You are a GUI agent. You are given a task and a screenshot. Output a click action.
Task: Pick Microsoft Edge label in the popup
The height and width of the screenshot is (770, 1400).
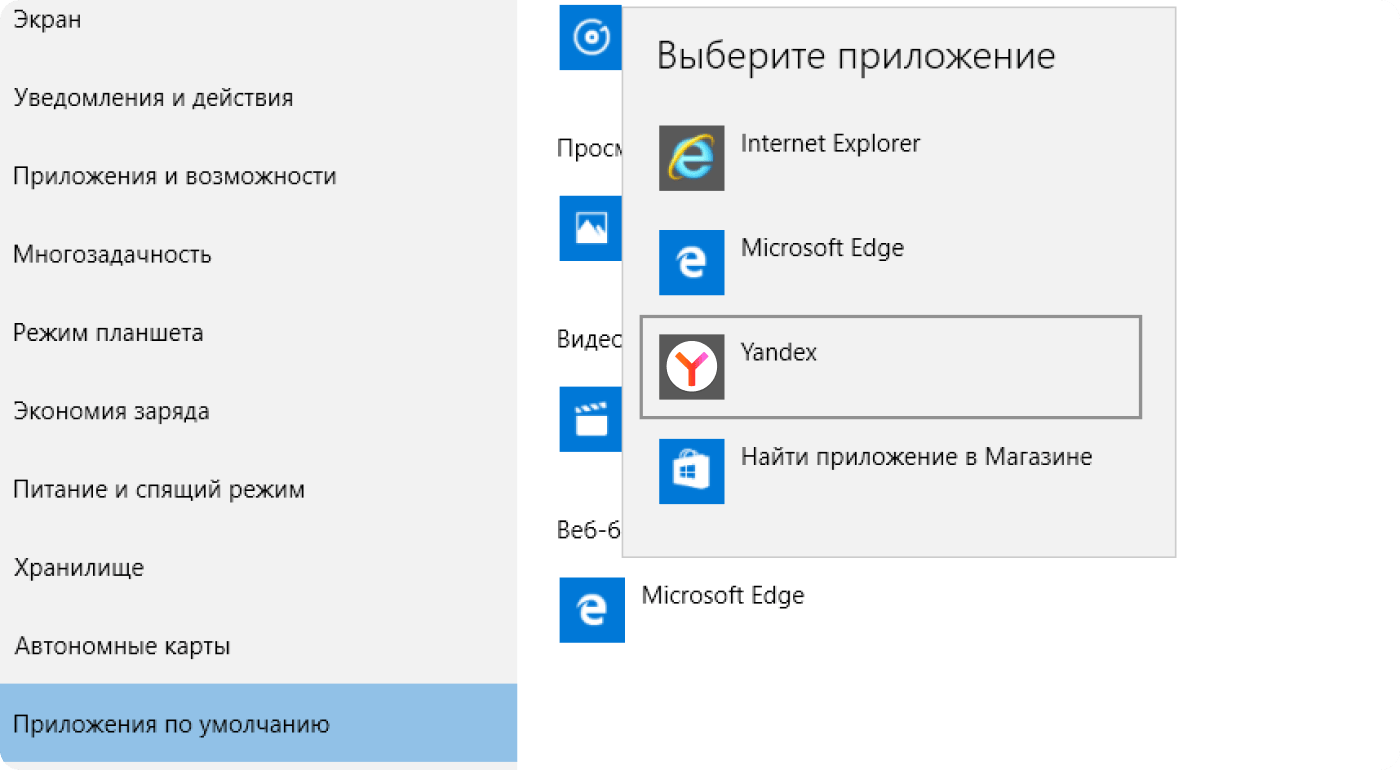[822, 248]
